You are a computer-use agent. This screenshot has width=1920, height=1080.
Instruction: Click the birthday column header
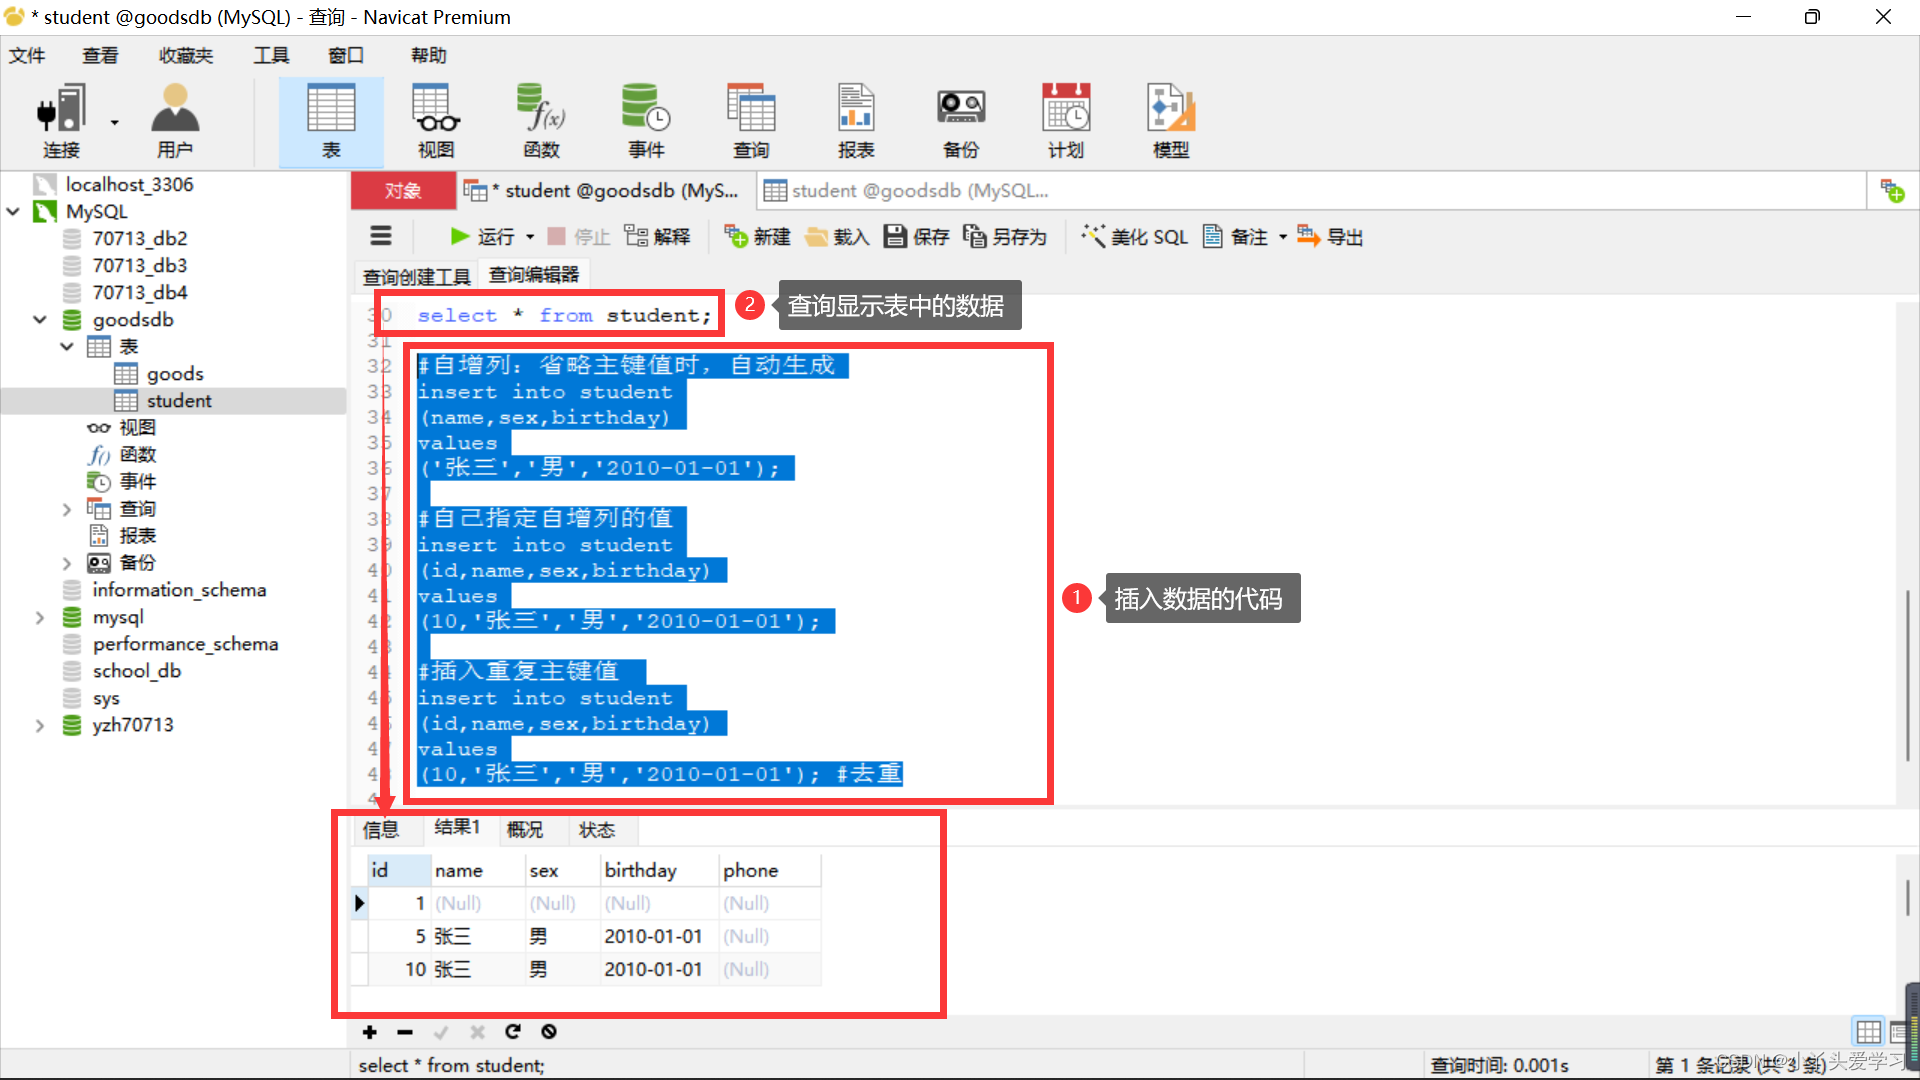pyautogui.click(x=659, y=870)
